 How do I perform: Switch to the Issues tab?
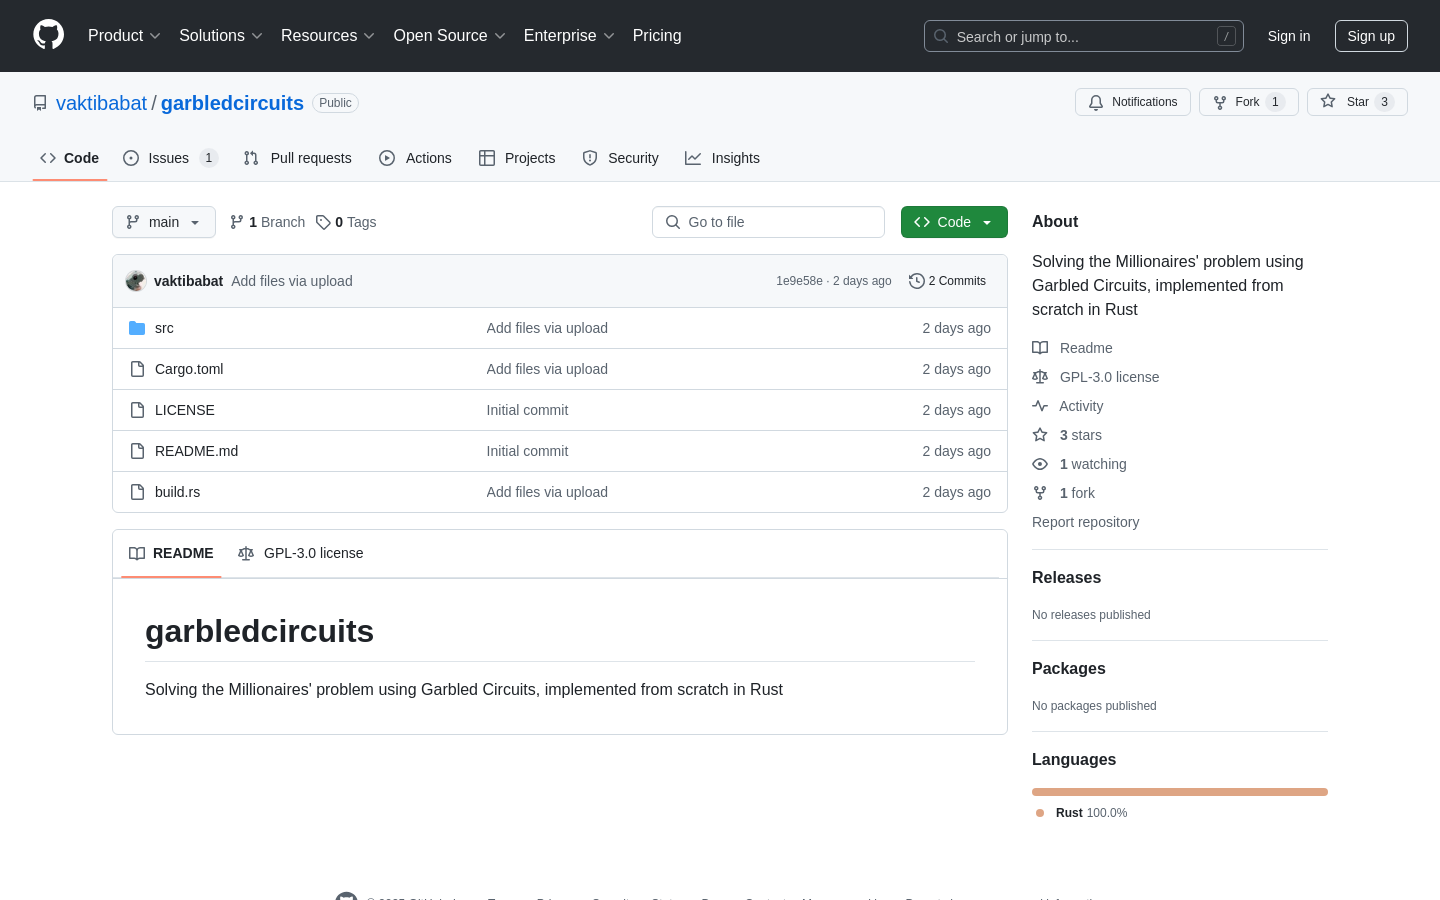[170, 158]
